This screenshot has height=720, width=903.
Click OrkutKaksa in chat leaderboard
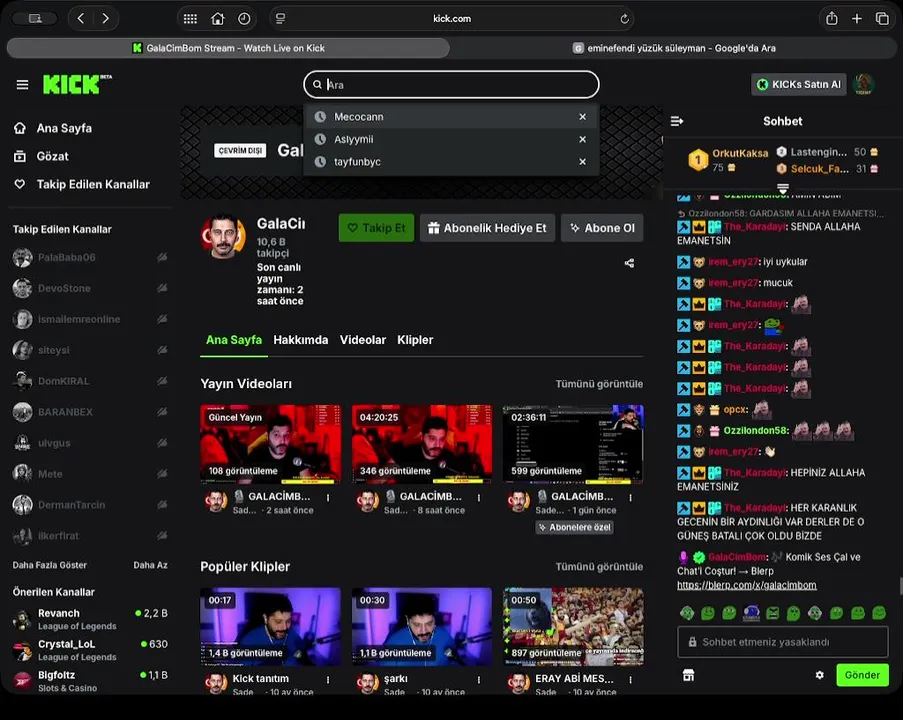(740, 153)
